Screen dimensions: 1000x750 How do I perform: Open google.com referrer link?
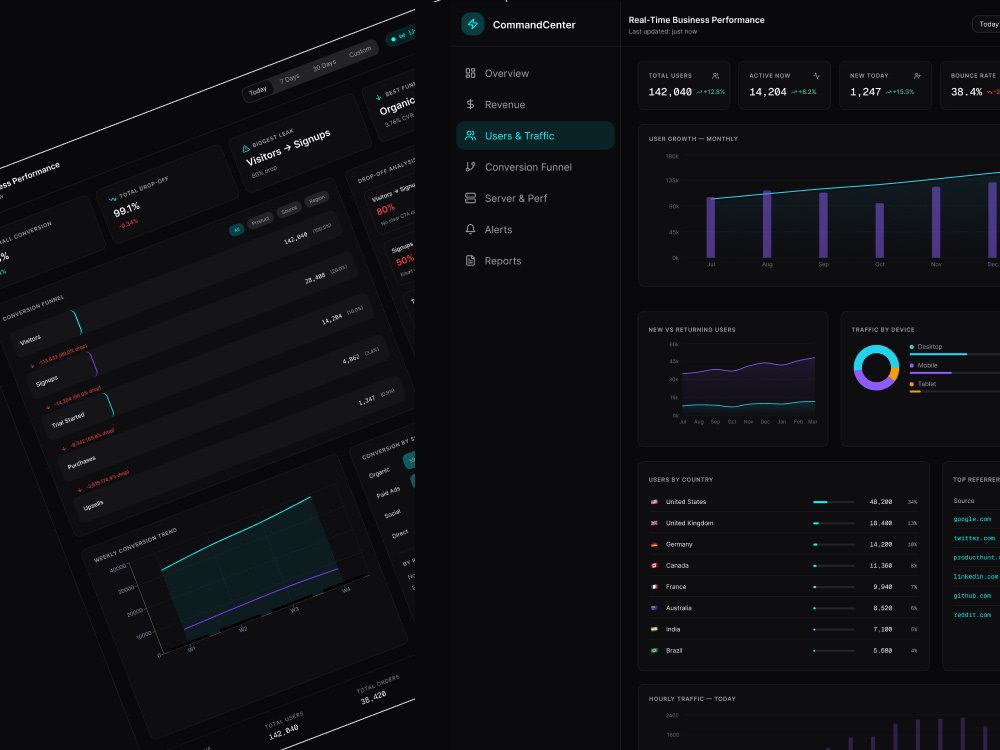pyautogui.click(x=972, y=519)
